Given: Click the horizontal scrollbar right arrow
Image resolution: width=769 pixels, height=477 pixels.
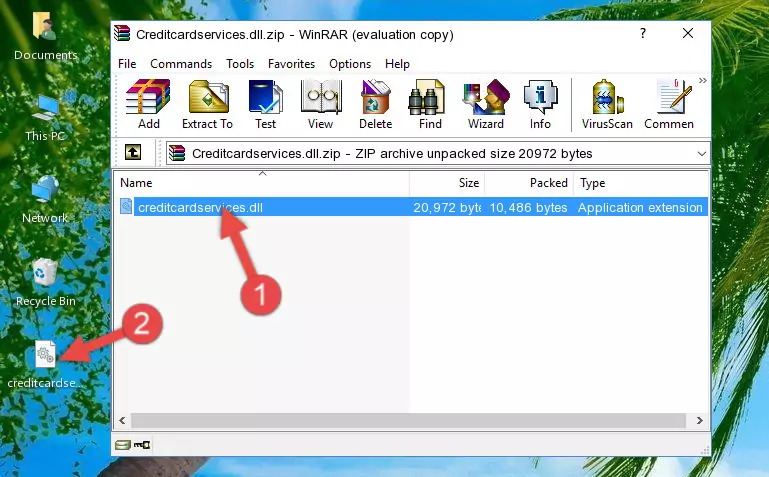Looking at the screenshot, I should (x=699, y=421).
